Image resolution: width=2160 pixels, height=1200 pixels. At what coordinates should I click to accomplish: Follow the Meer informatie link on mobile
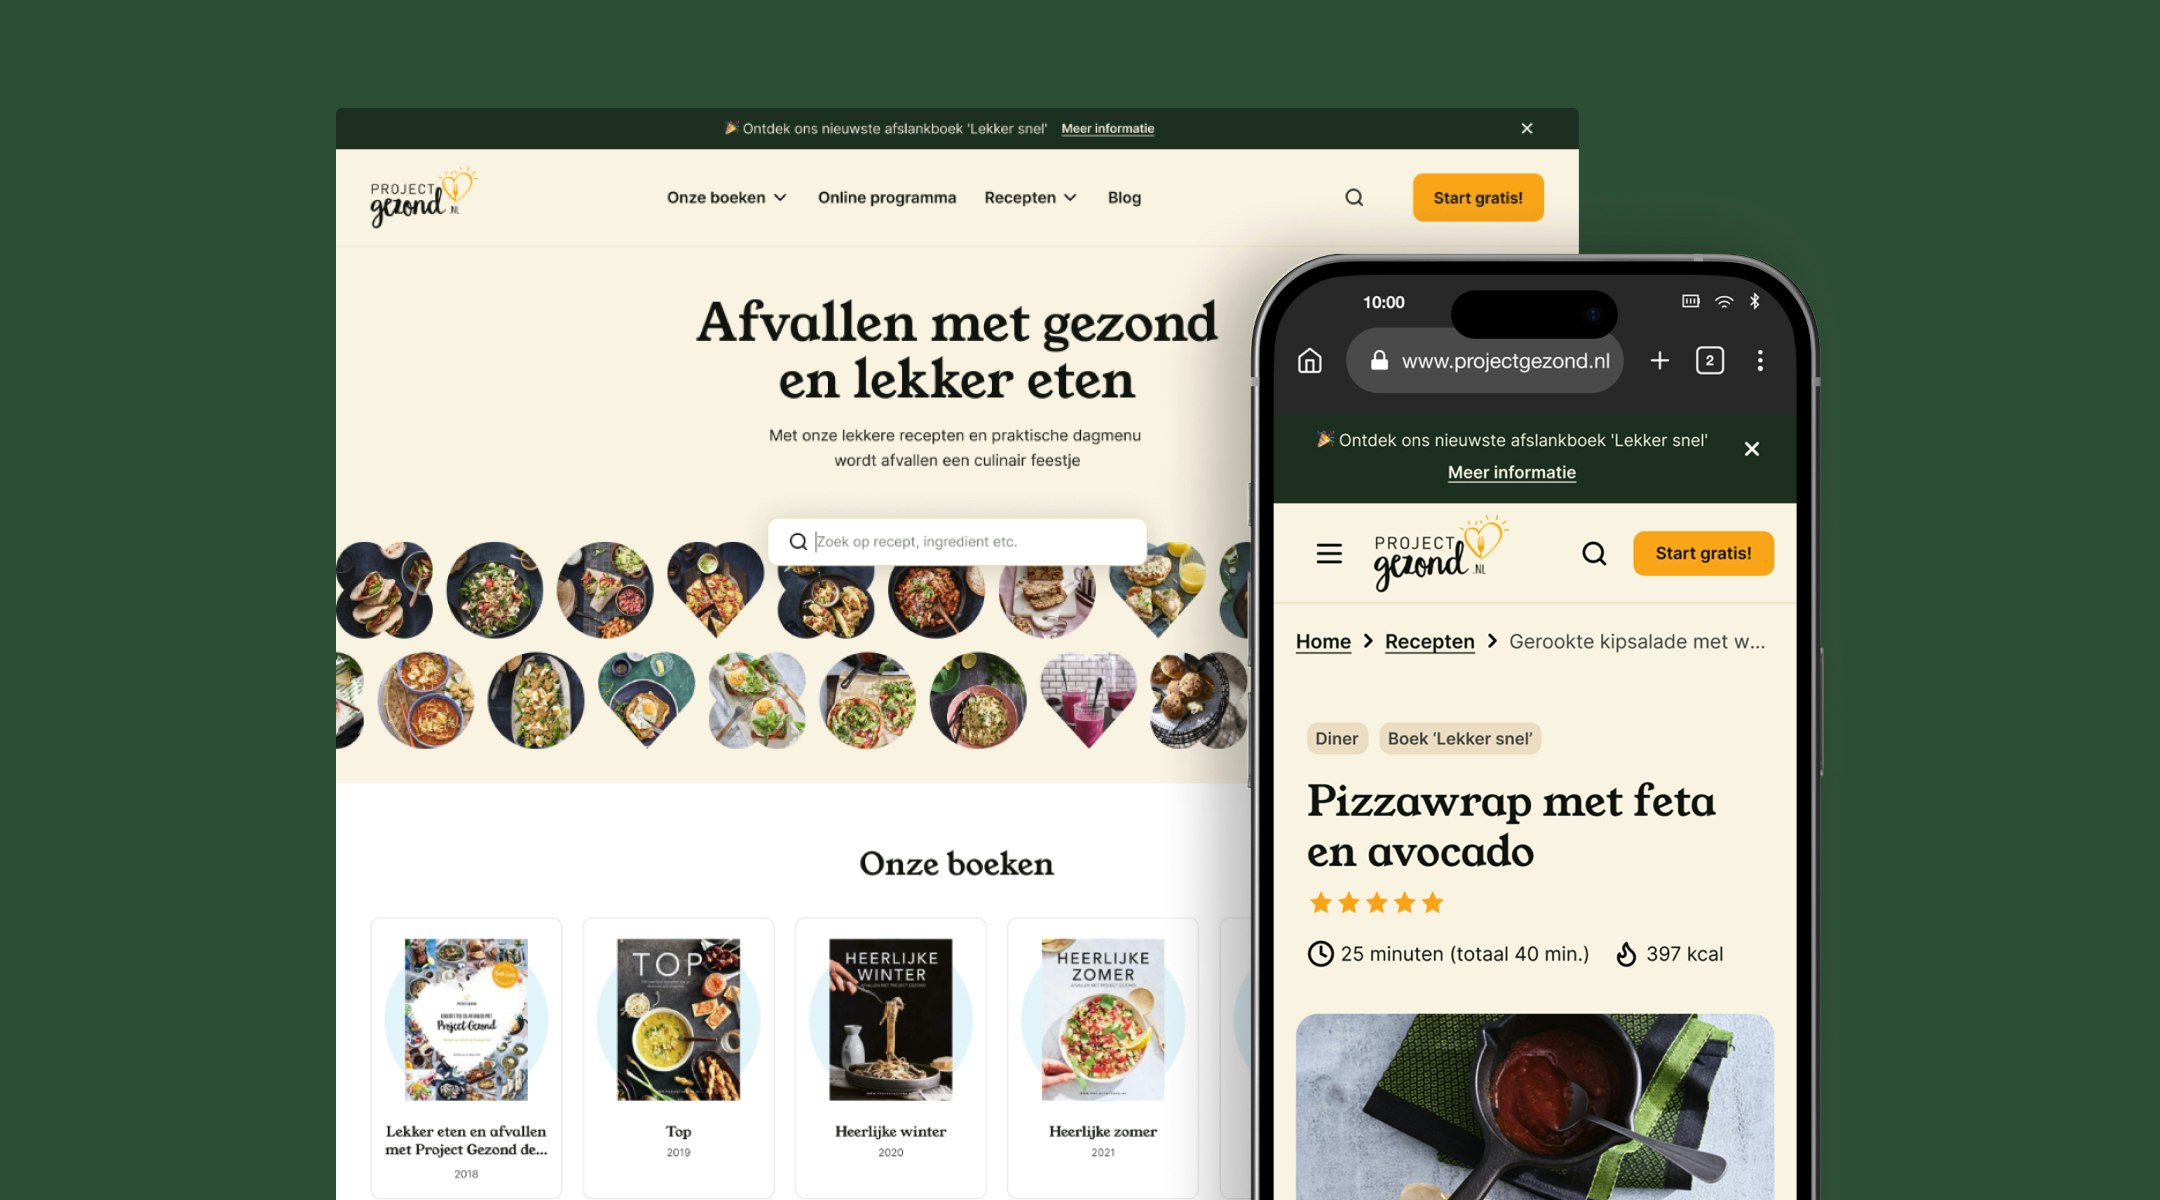[x=1512, y=472]
